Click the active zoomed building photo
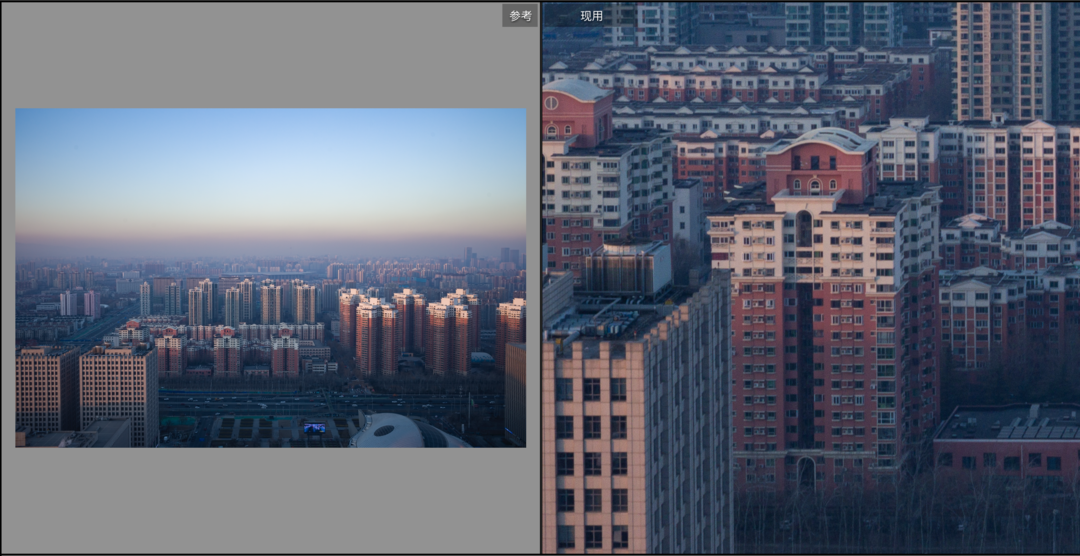 pyautogui.click(x=811, y=278)
